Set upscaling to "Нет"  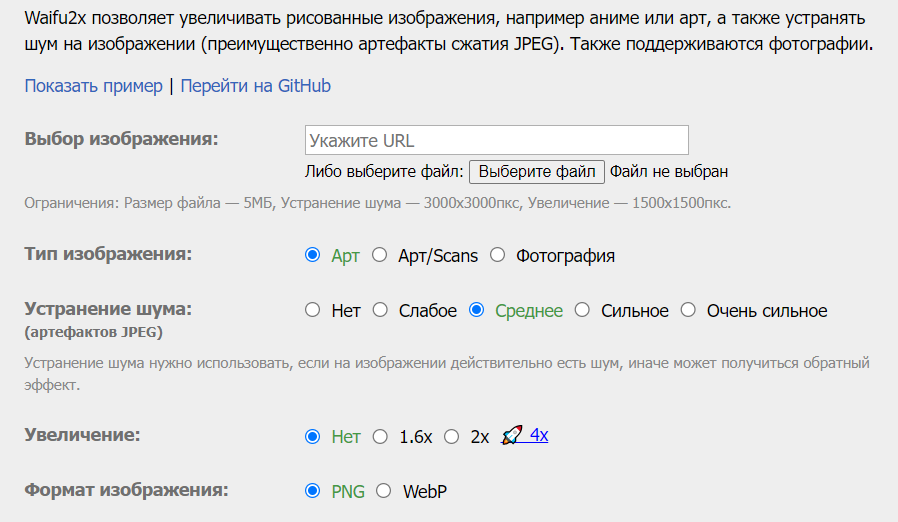point(312,437)
